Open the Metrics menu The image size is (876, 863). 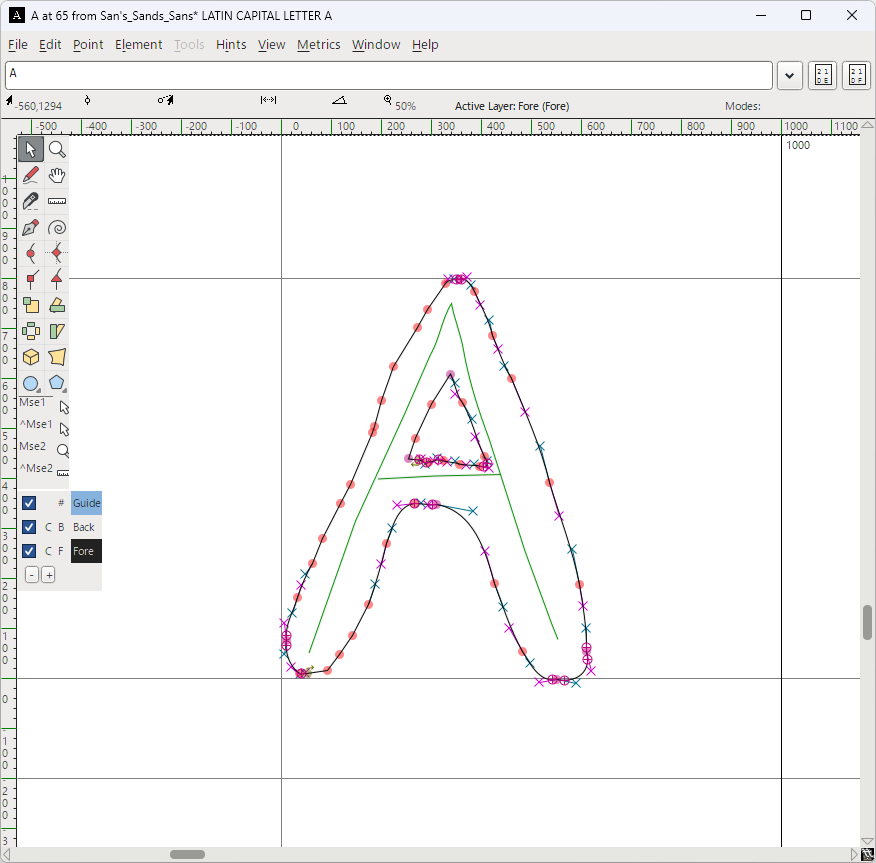(x=318, y=45)
